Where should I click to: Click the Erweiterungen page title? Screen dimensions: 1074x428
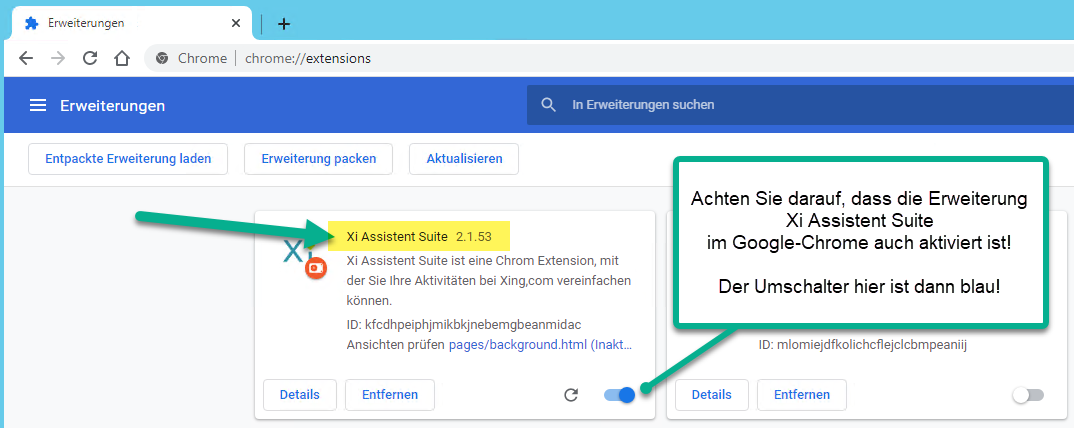pos(112,105)
